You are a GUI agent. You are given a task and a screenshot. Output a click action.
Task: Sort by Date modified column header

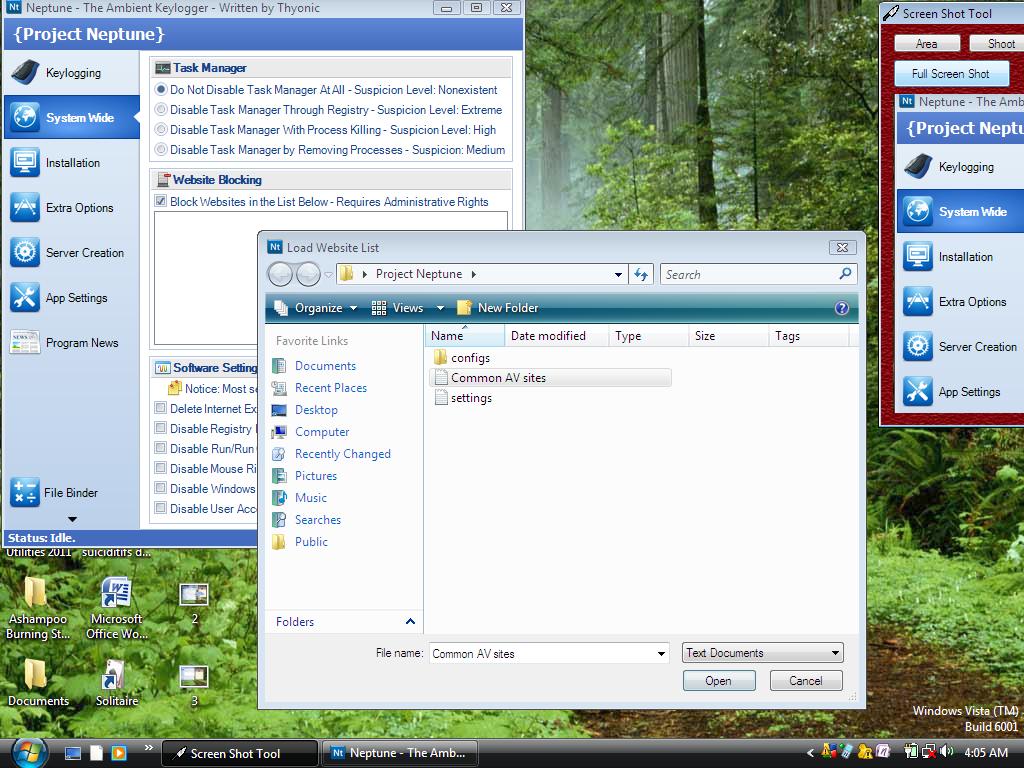click(556, 336)
